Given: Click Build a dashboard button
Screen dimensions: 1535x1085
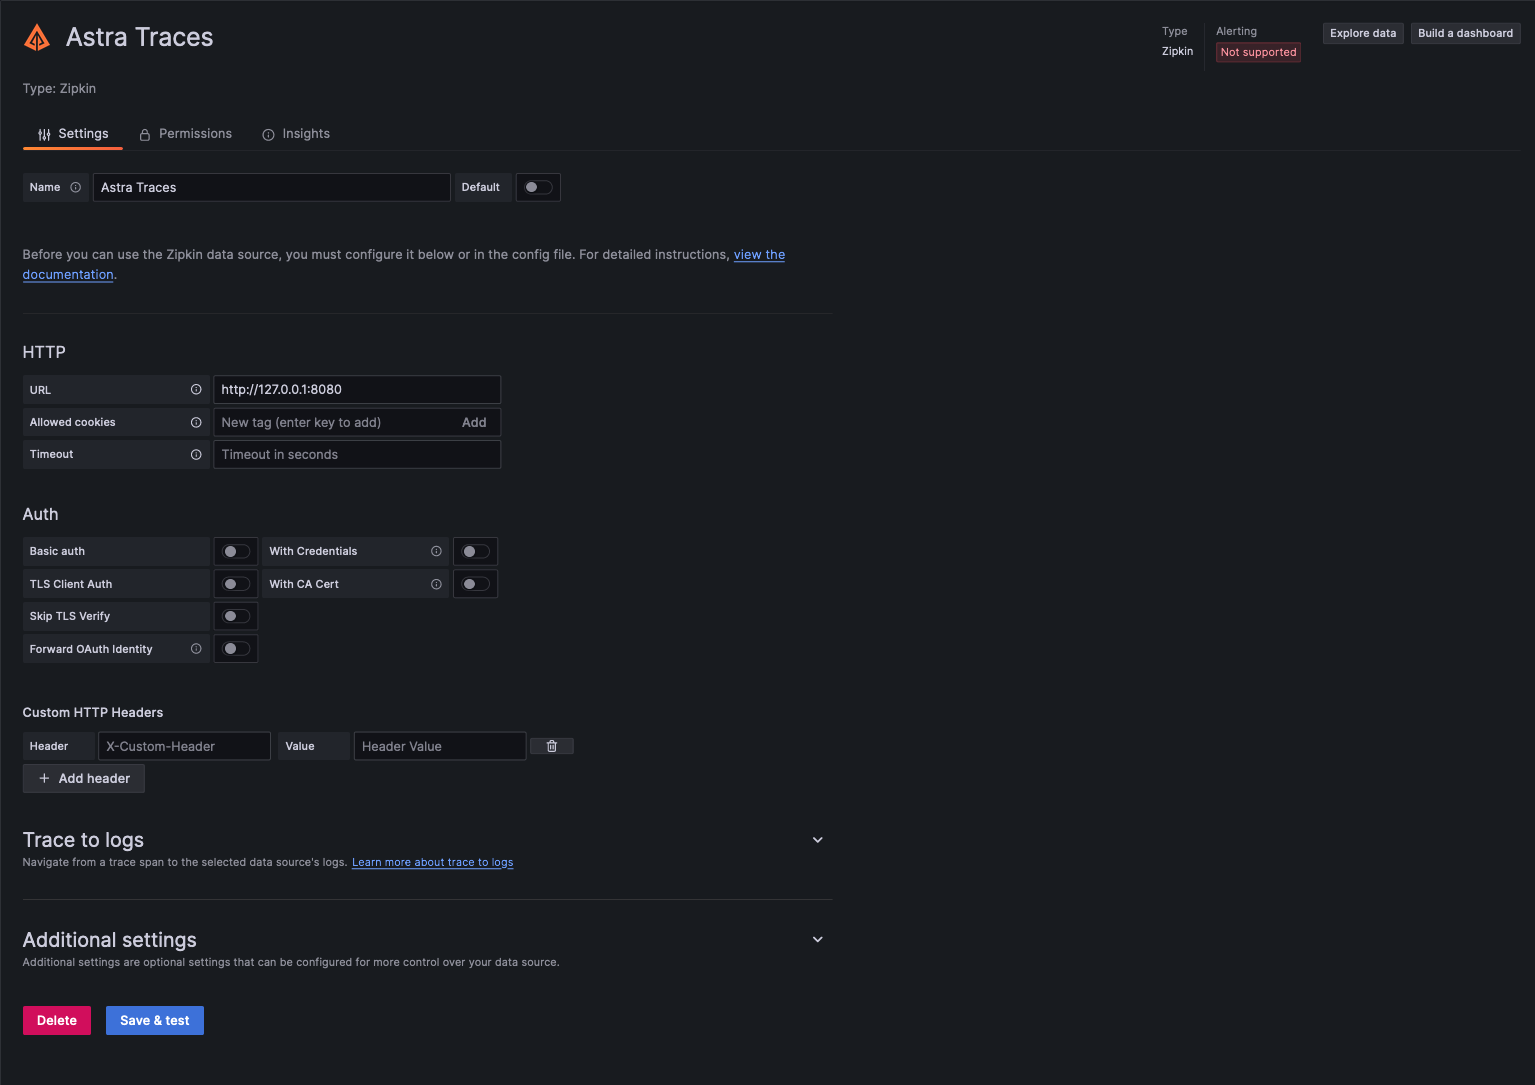Looking at the screenshot, I should (x=1465, y=33).
